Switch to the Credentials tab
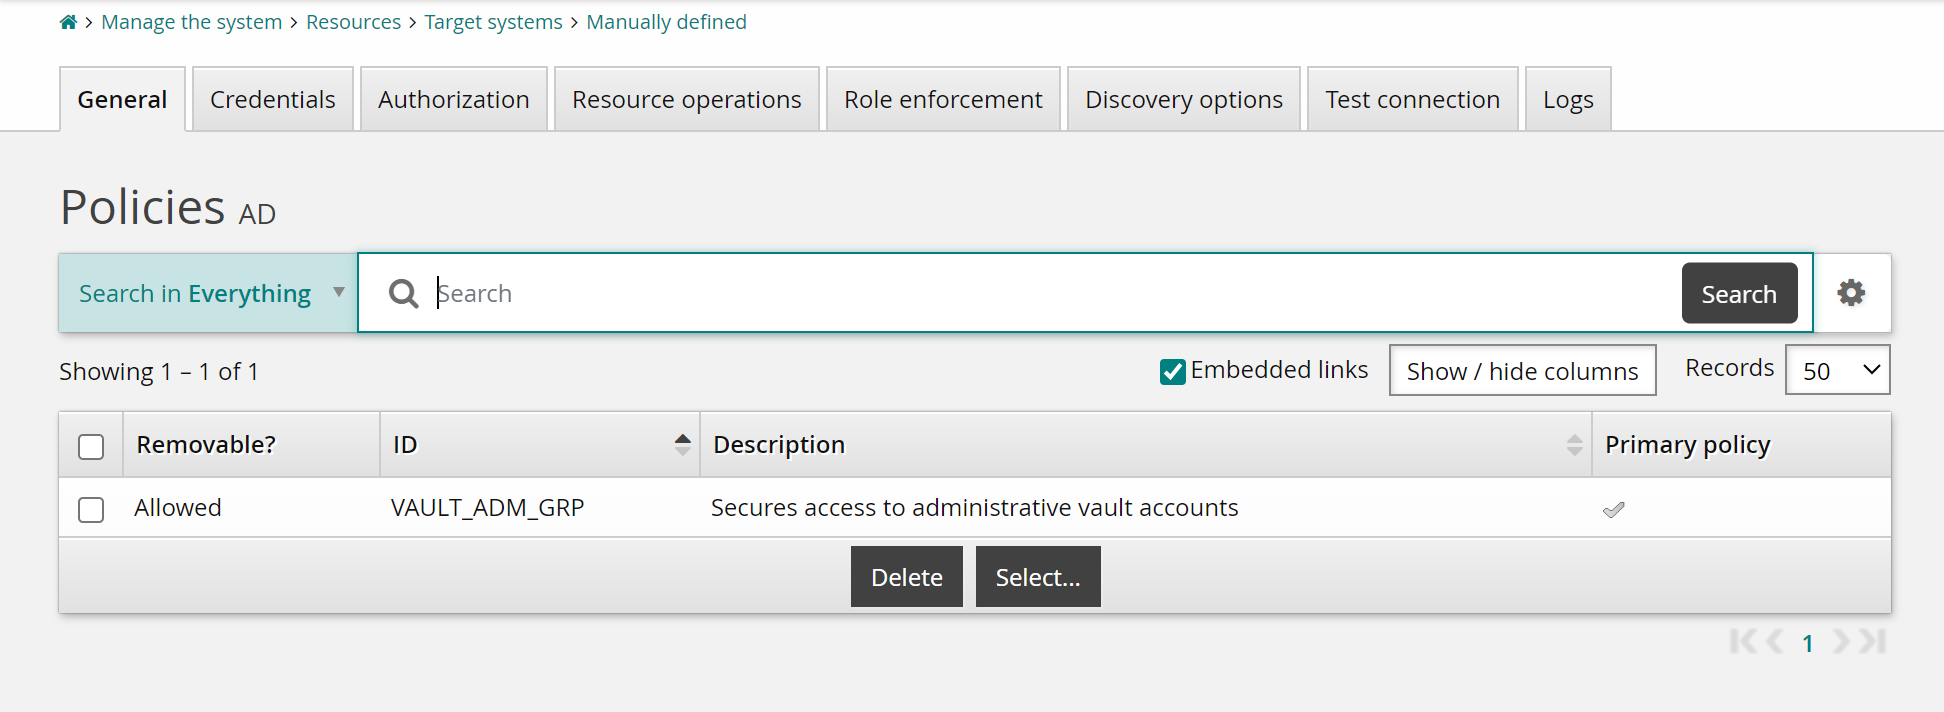The width and height of the screenshot is (1944, 712). (x=272, y=100)
